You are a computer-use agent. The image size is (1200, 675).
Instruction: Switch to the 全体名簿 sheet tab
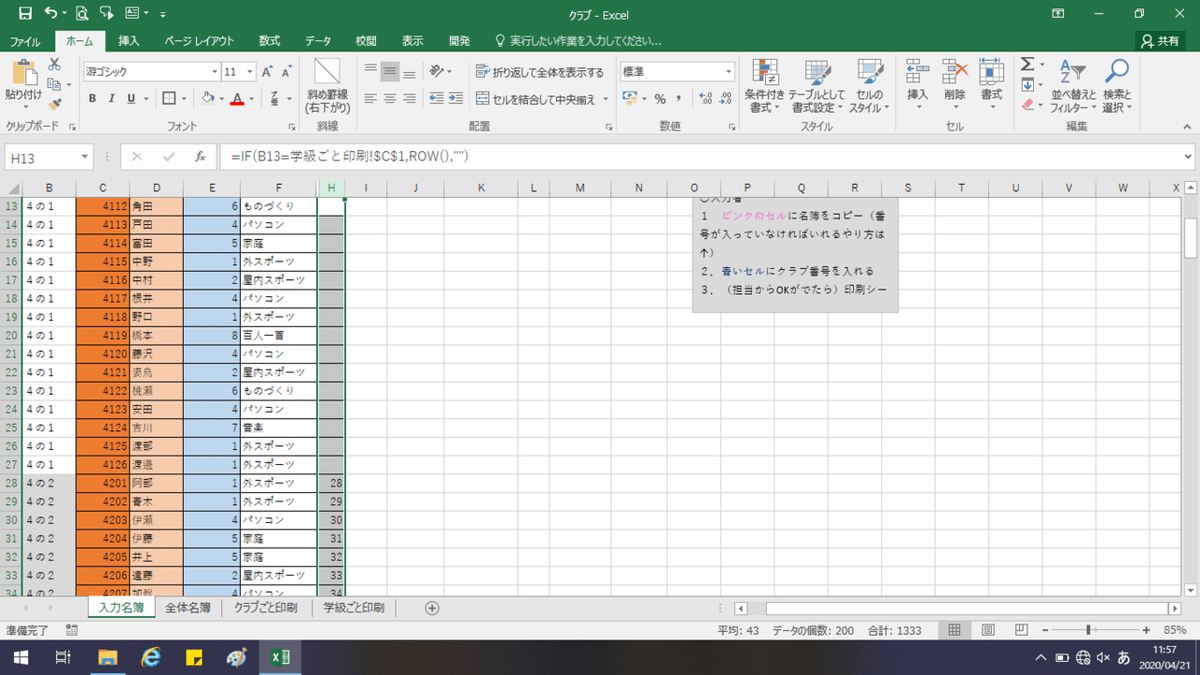(188, 607)
